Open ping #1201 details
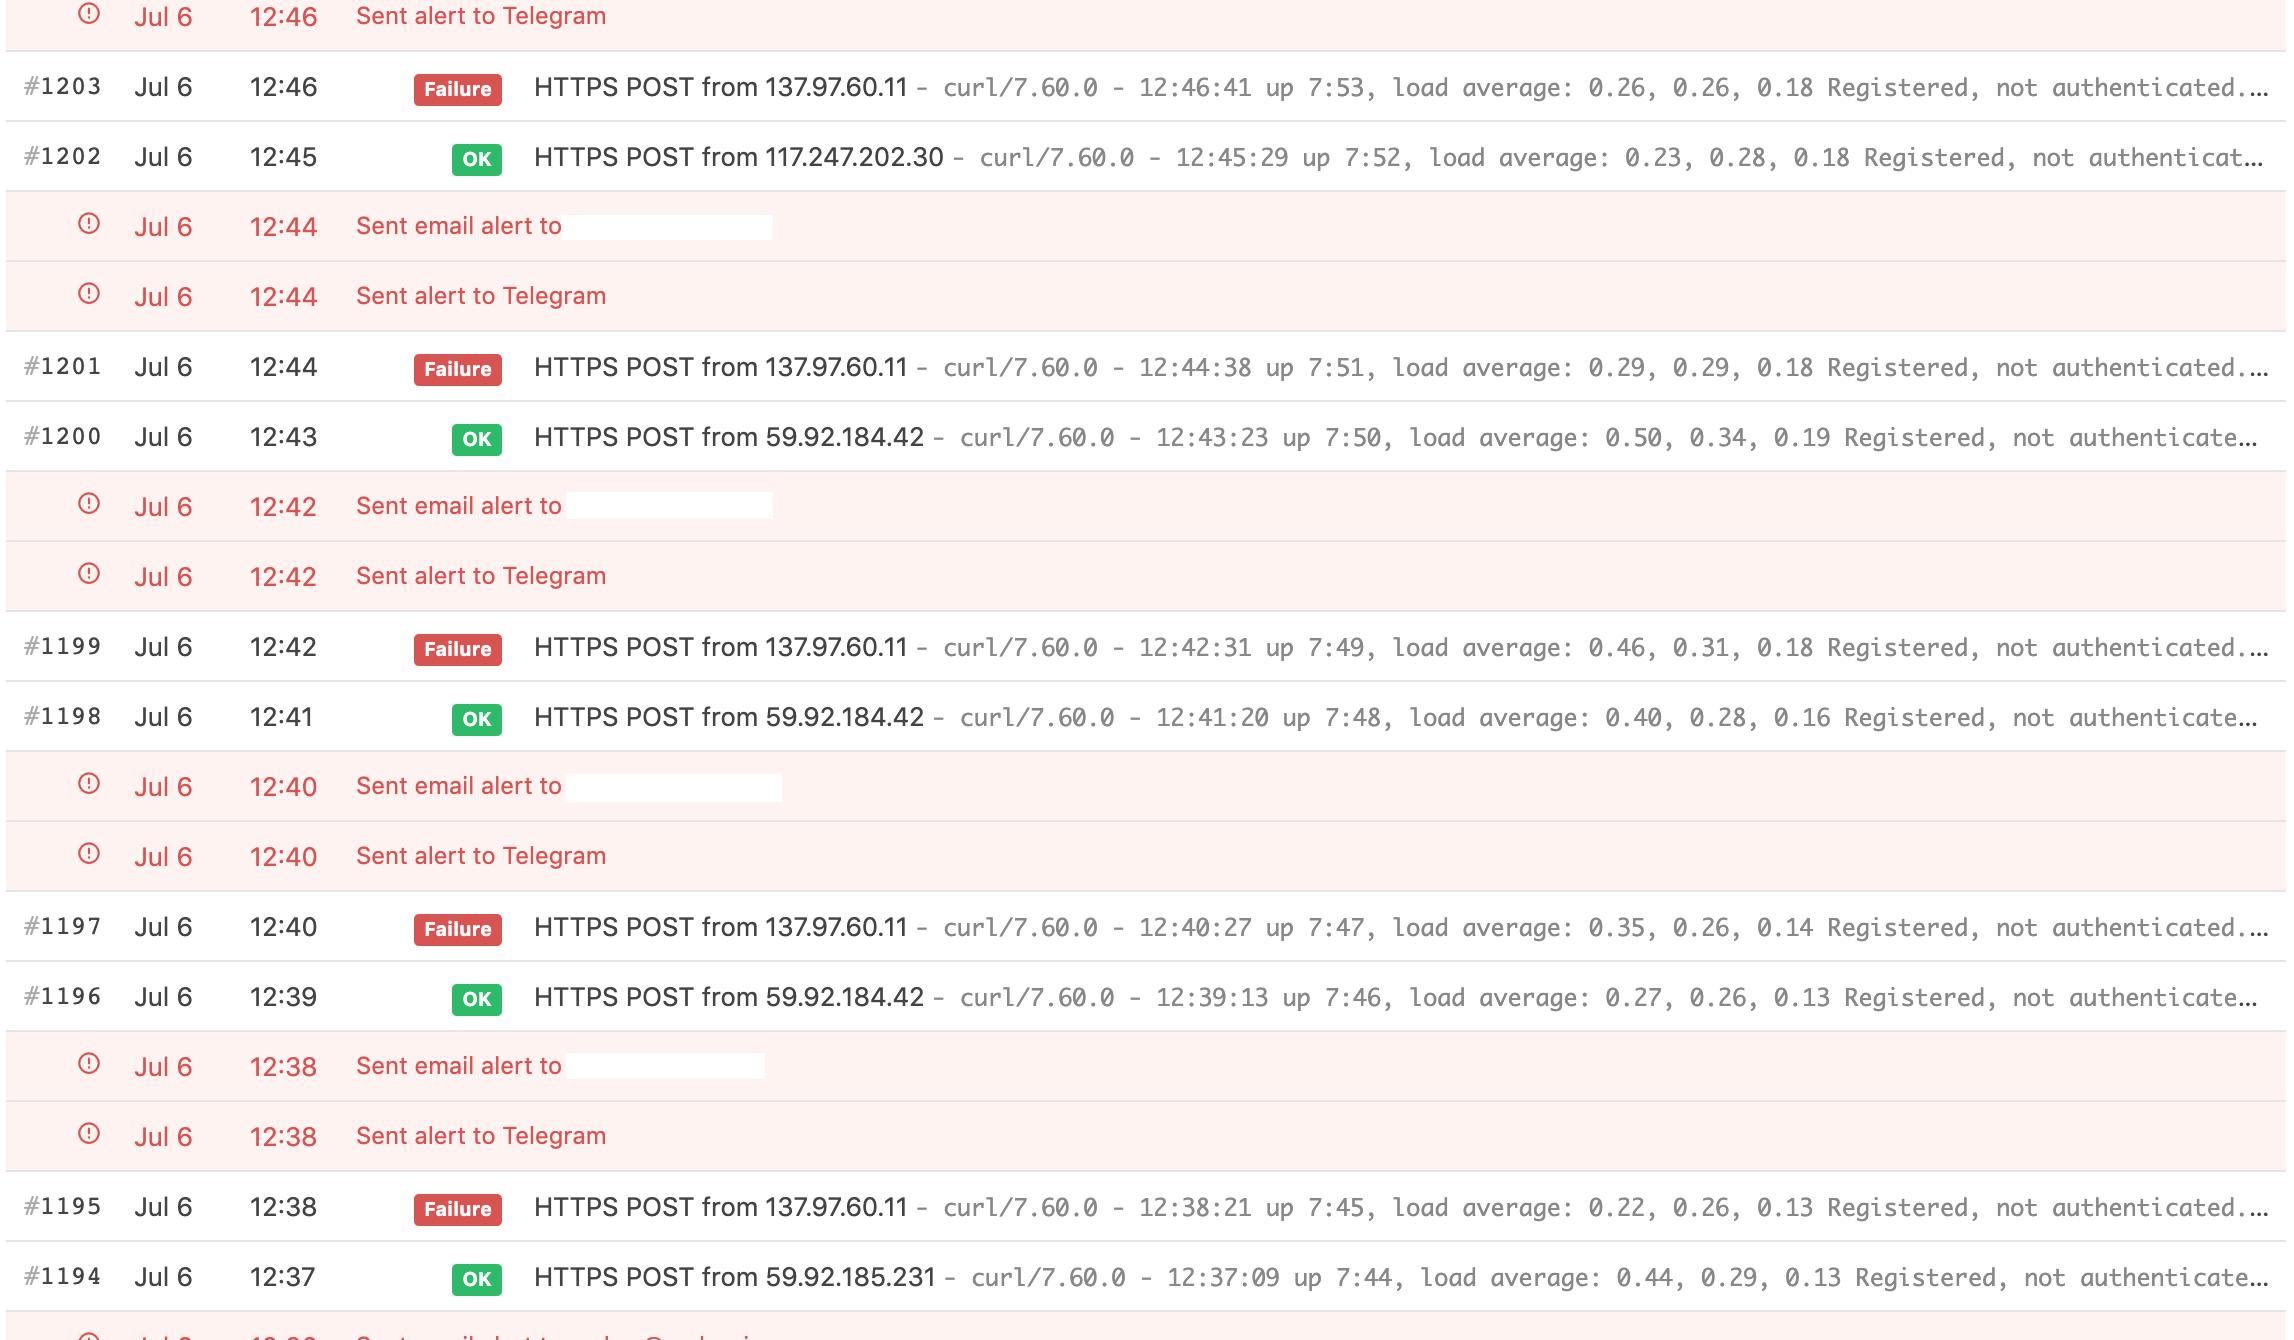This screenshot has height=1340, width=2294. [x=1146, y=367]
